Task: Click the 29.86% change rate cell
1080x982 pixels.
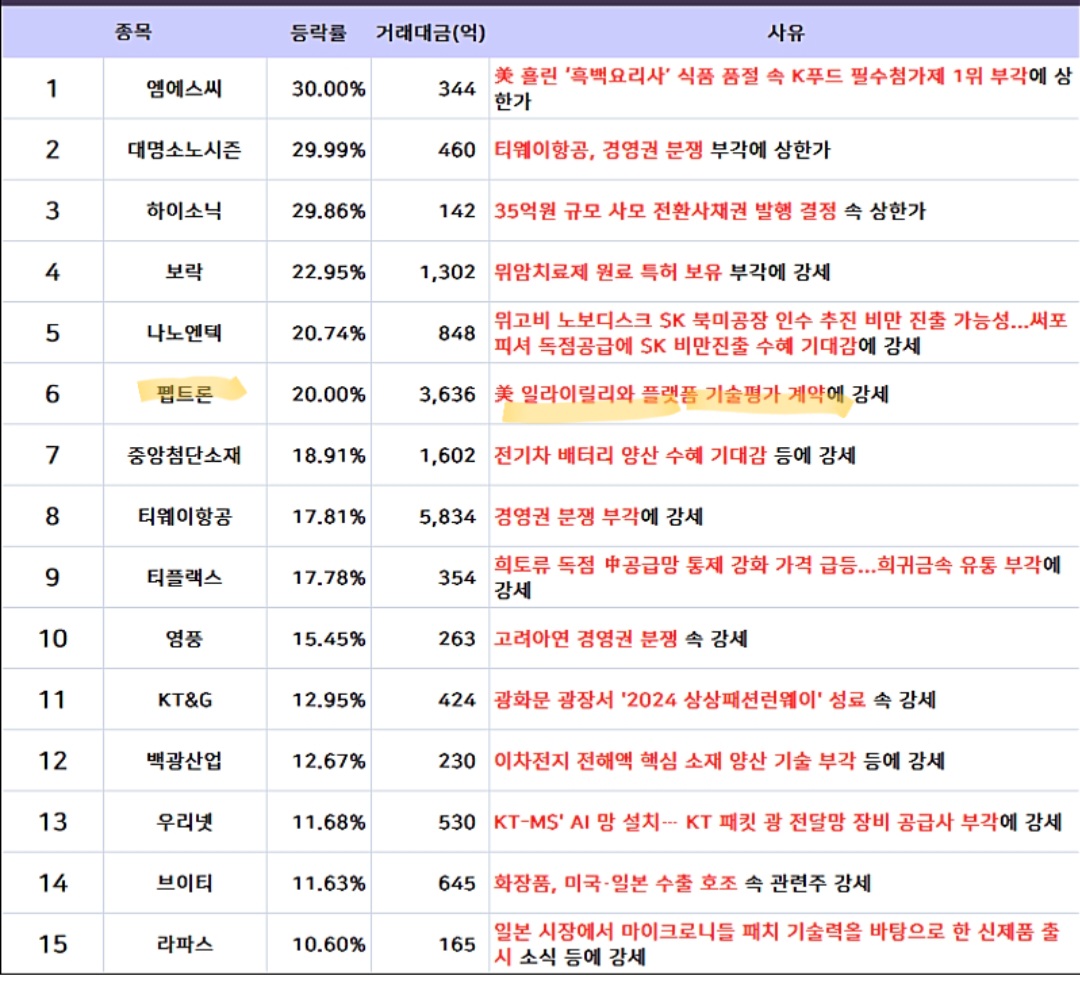Action: coord(329,211)
